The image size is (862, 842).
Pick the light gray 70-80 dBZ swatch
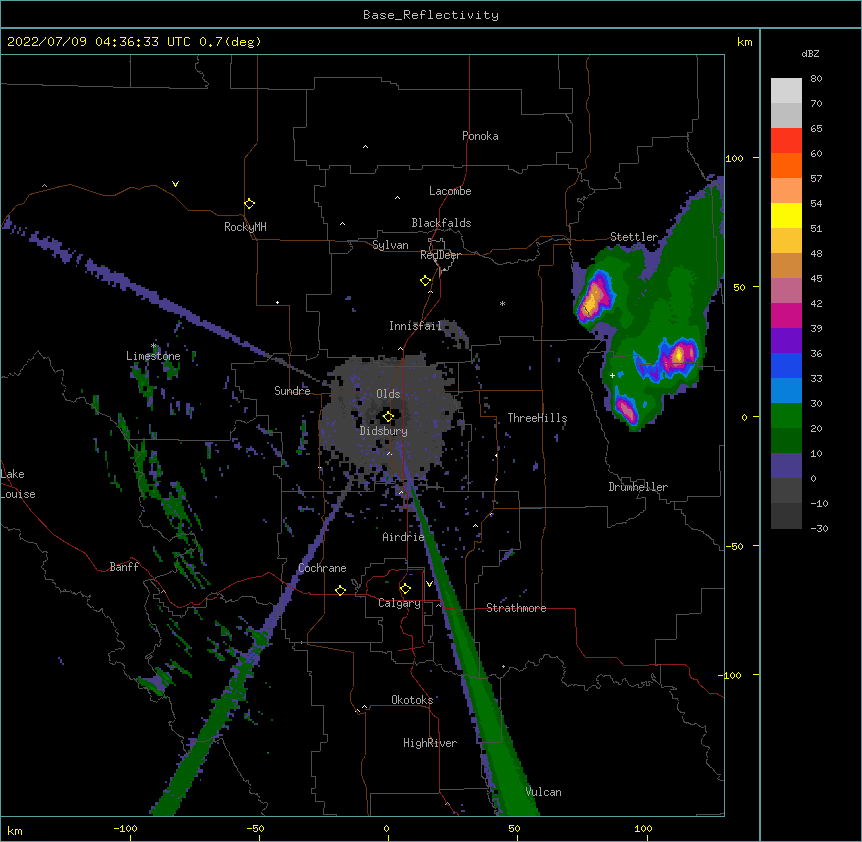coord(786,91)
